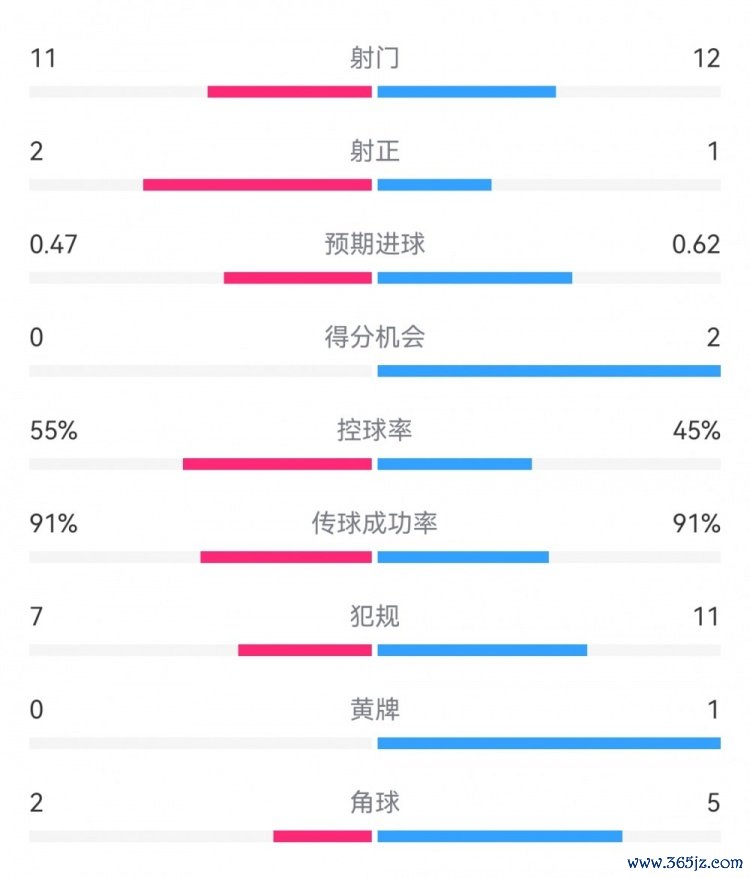Click the 55% possession value

coord(53,431)
